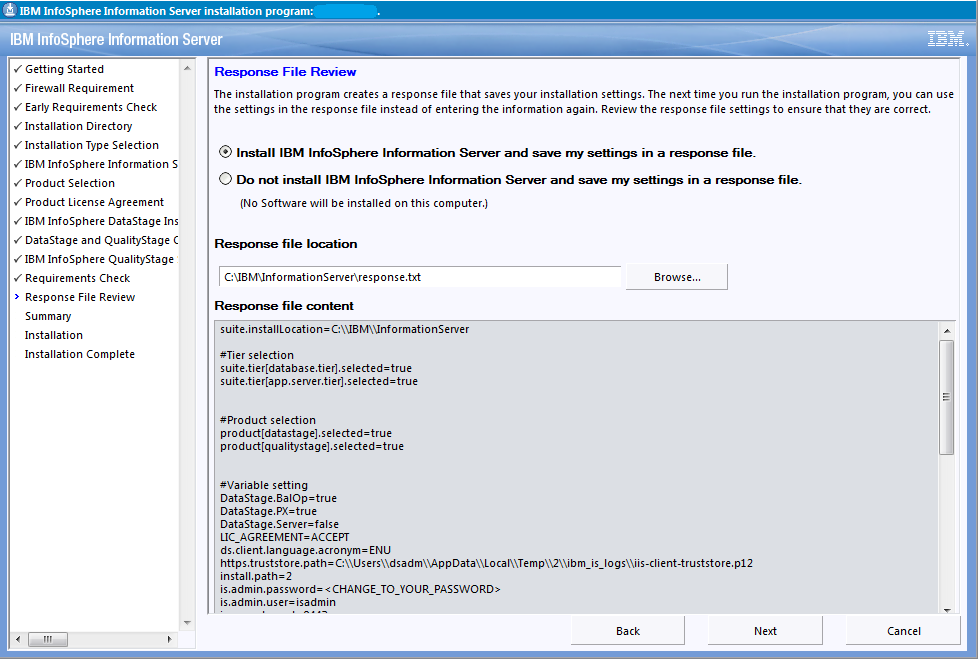Select Response File Review step
978x661 pixels.
click(80, 297)
